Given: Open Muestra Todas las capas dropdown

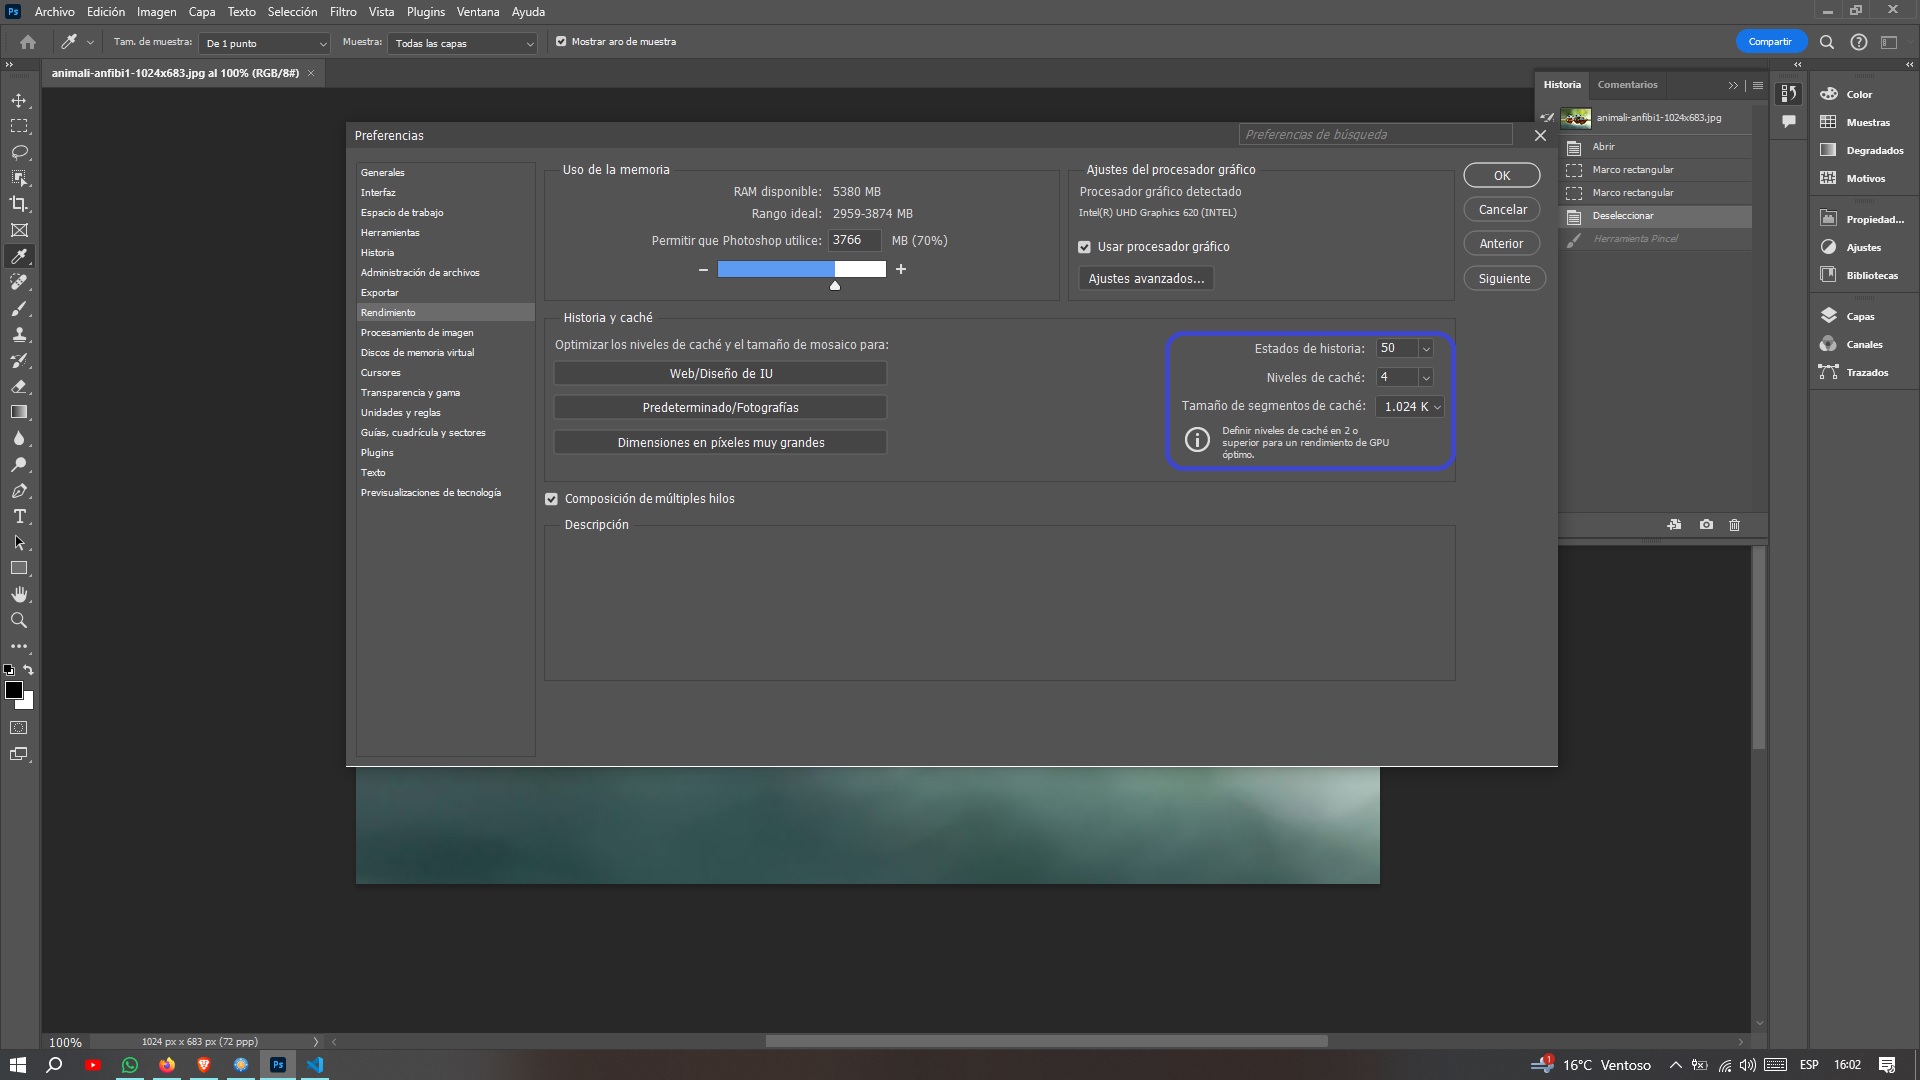Looking at the screenshot, I should (x=463, y=43).
